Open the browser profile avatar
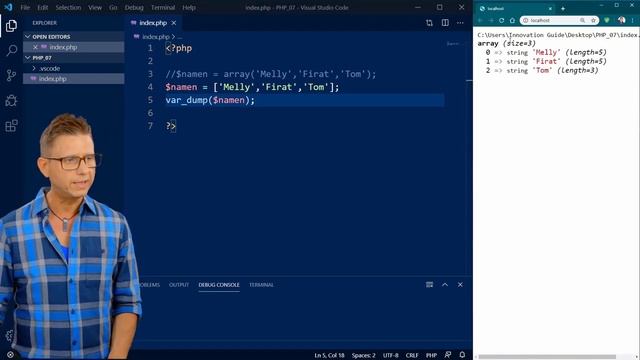Viewport: 640px width, 360px height. click(622, 20)
